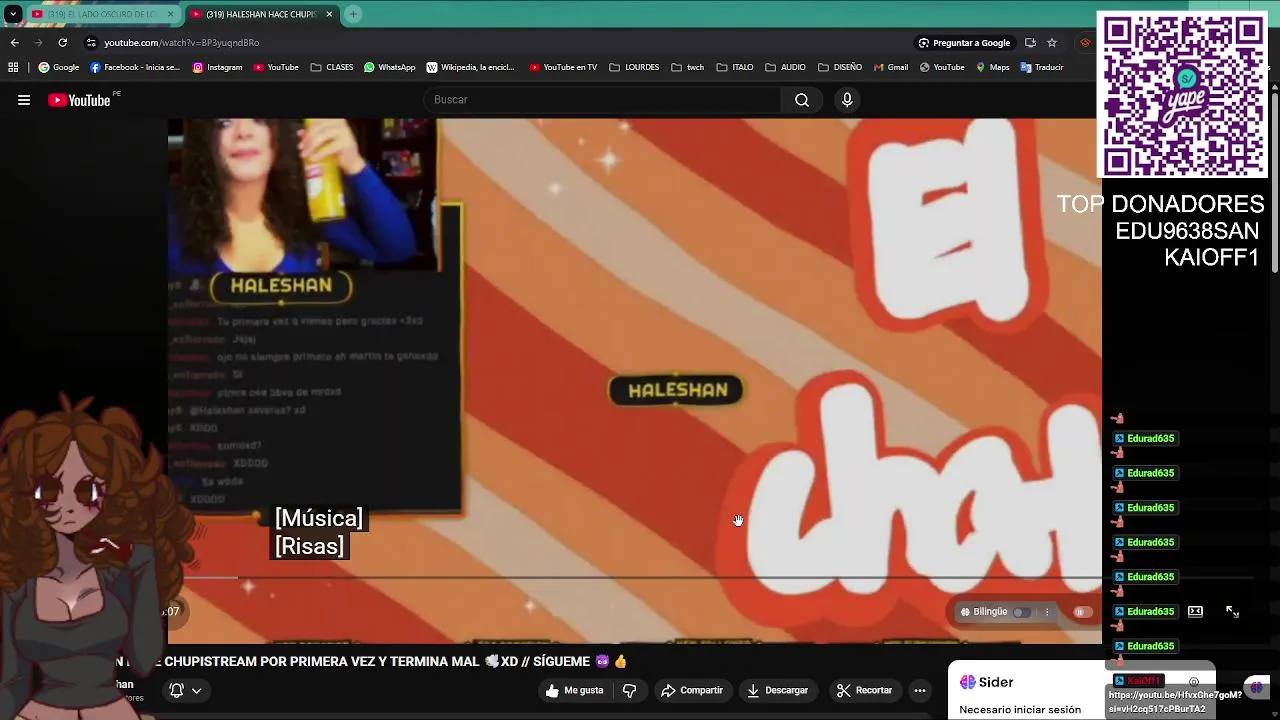Open the Instagram bookmark
The image size is (1280, 720).
click(x=217, y=67)
